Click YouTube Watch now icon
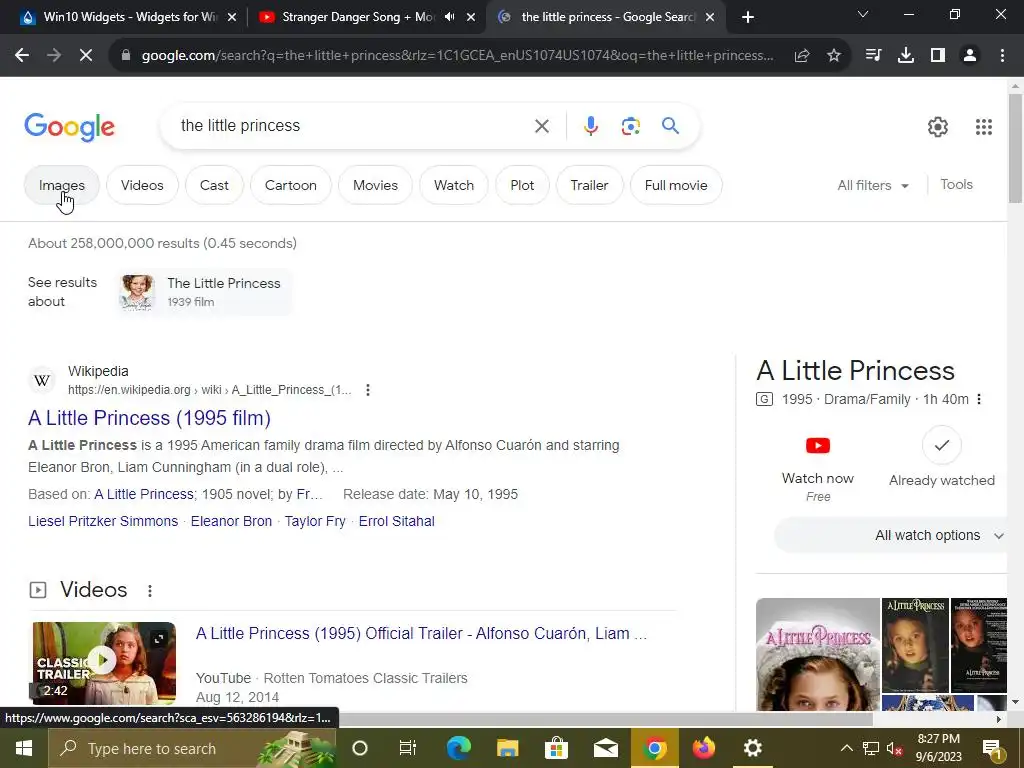The height and width of the screenshot is (768, 1024). (x=818, y=445)
